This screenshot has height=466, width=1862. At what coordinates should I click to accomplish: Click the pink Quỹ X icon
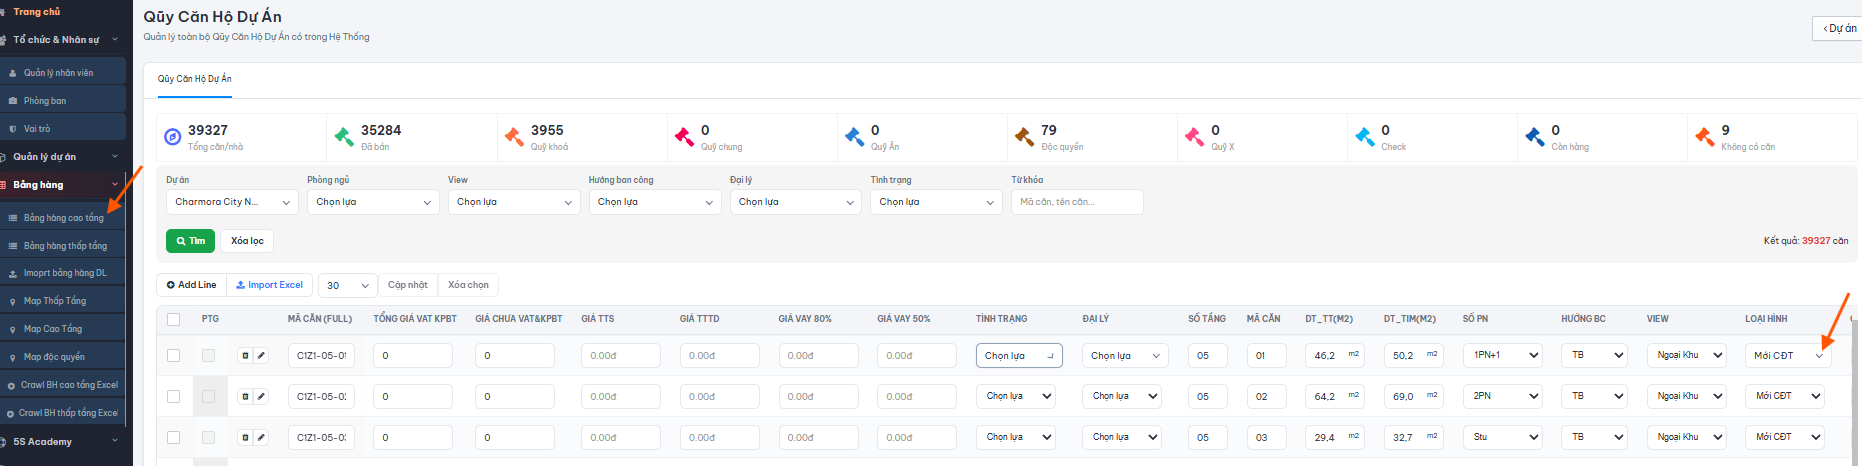(x=1194, y=137)
